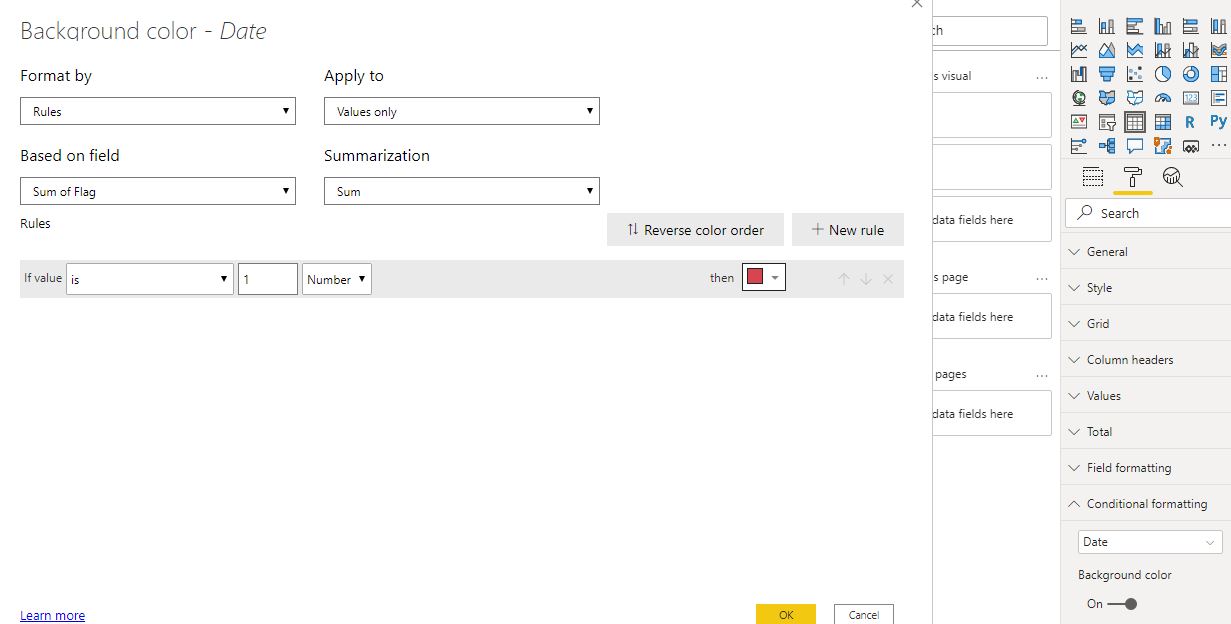The width and height of the screenshot is (1231, 624).
Task: Open the red rule color picker
Action: tap(764, 277)
